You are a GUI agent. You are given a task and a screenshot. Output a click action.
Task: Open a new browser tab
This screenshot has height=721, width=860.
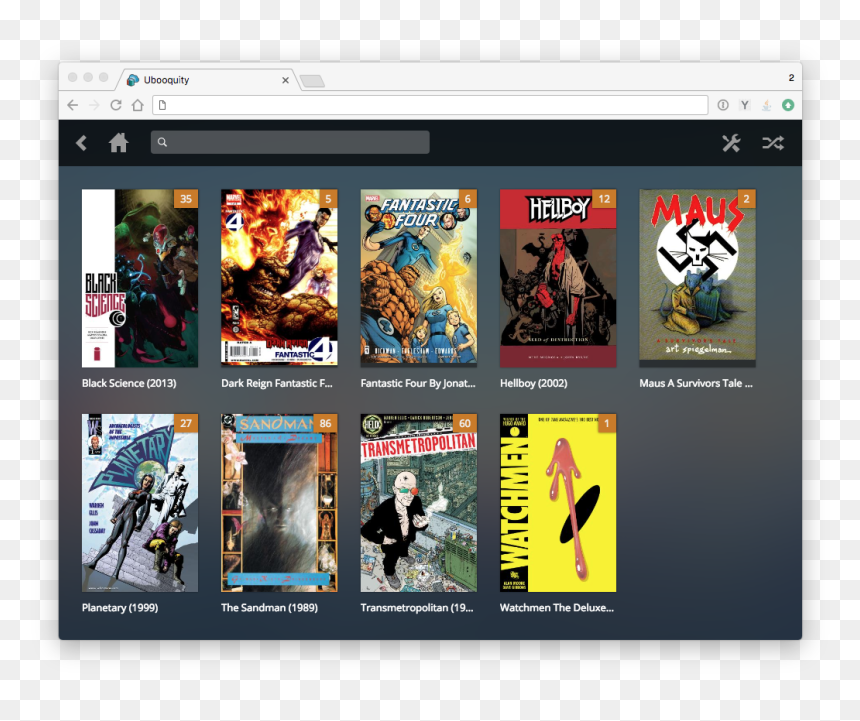pyautogui.click(x=313, y=81)
